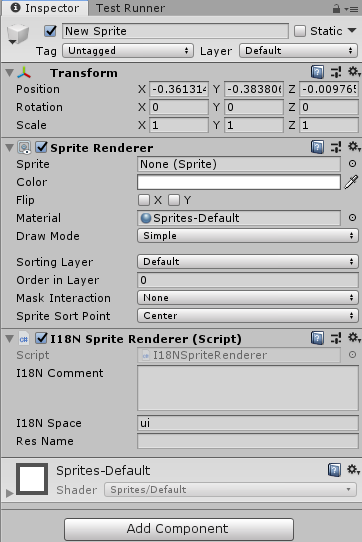Image resolution: width=362 pixels, height=542 pixels.
Task: Click the Sprite Renderer component icon
Action: (24, 148)
